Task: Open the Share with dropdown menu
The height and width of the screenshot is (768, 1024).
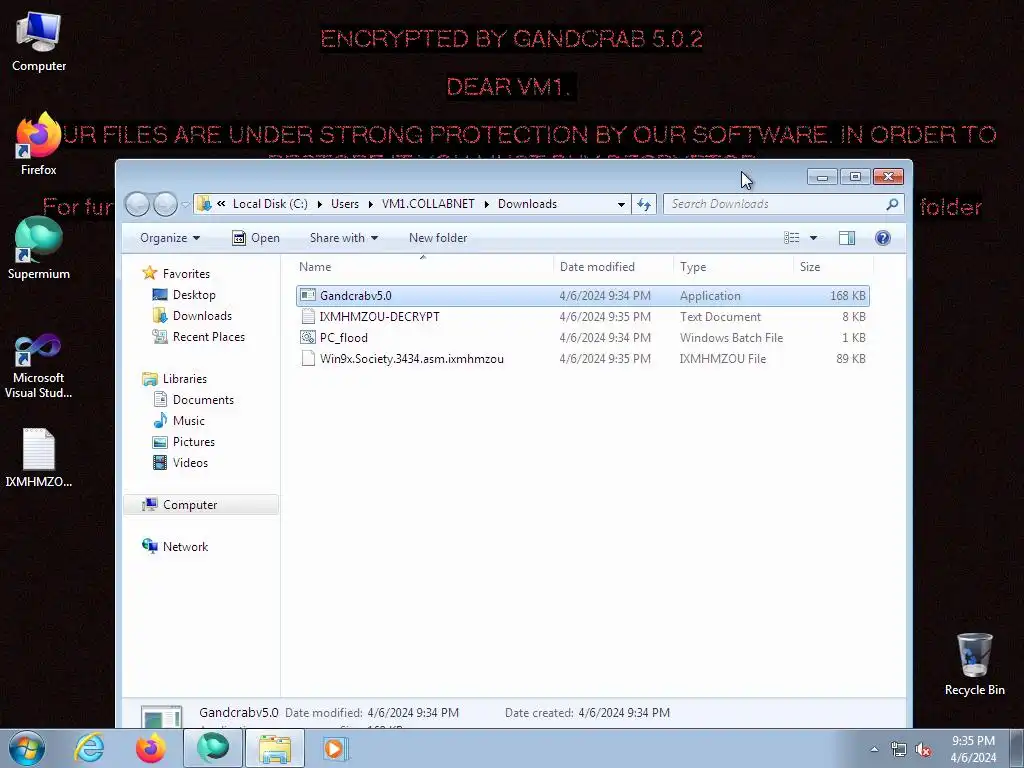Action: 344,238
